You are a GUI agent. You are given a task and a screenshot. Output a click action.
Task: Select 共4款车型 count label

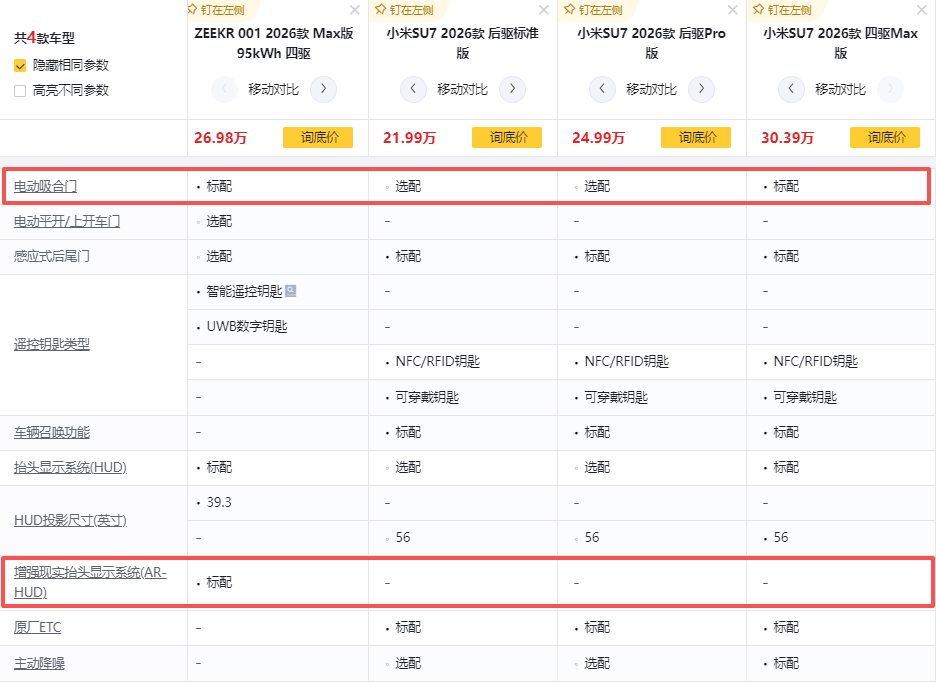(x=45, y=38)
